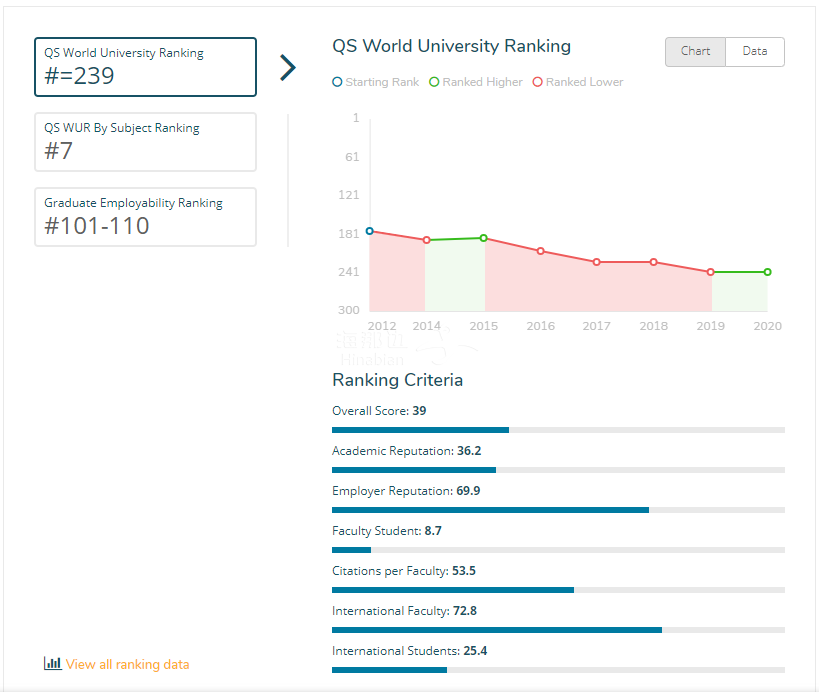Toggle the Starting Rank legend marker
The image size is (819, 692).
click(337, 82)
